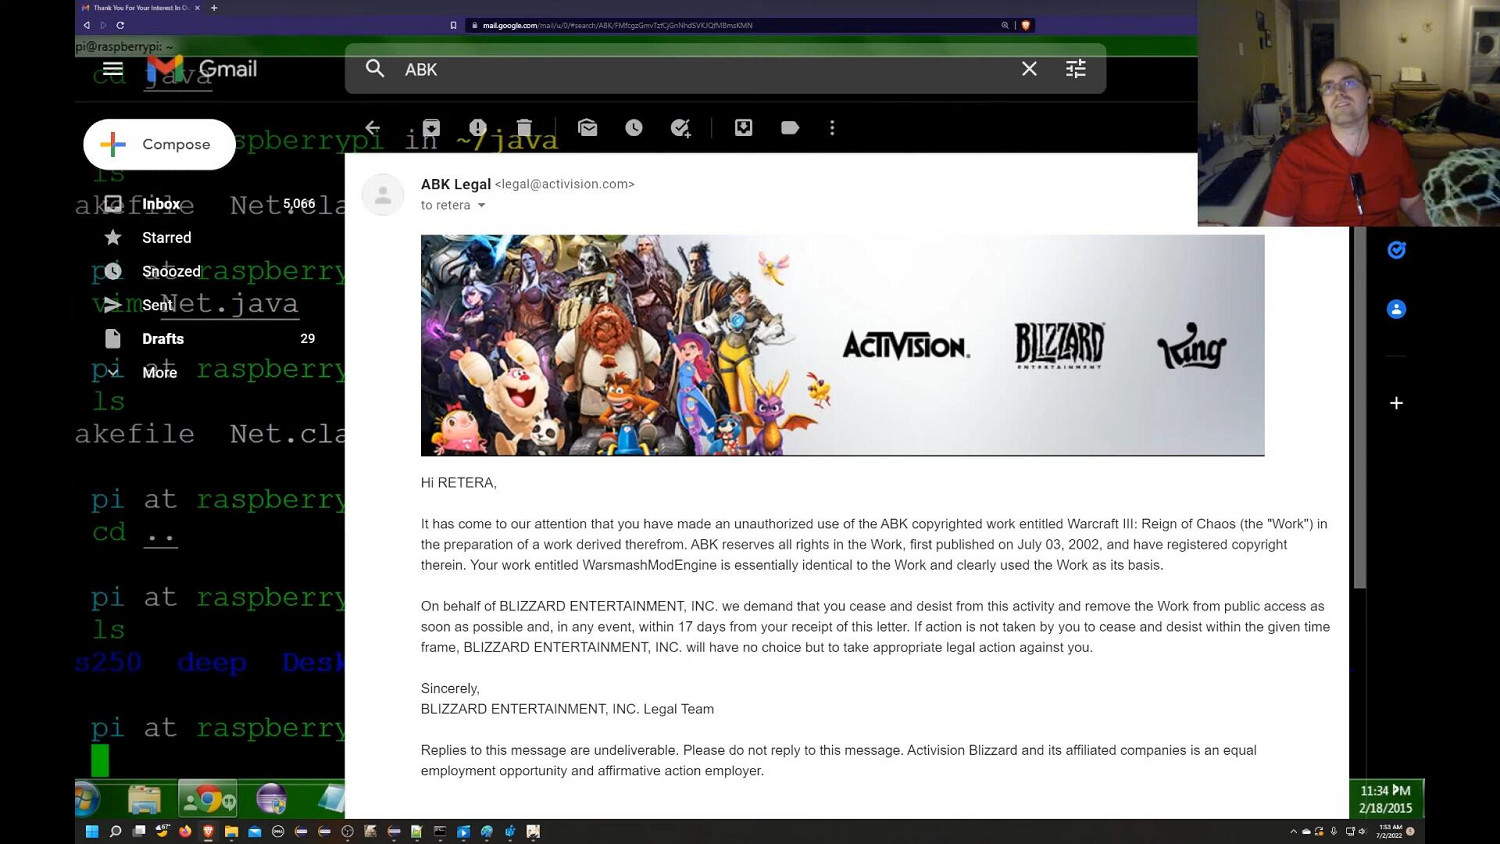Archive this email

coord(431,128)
